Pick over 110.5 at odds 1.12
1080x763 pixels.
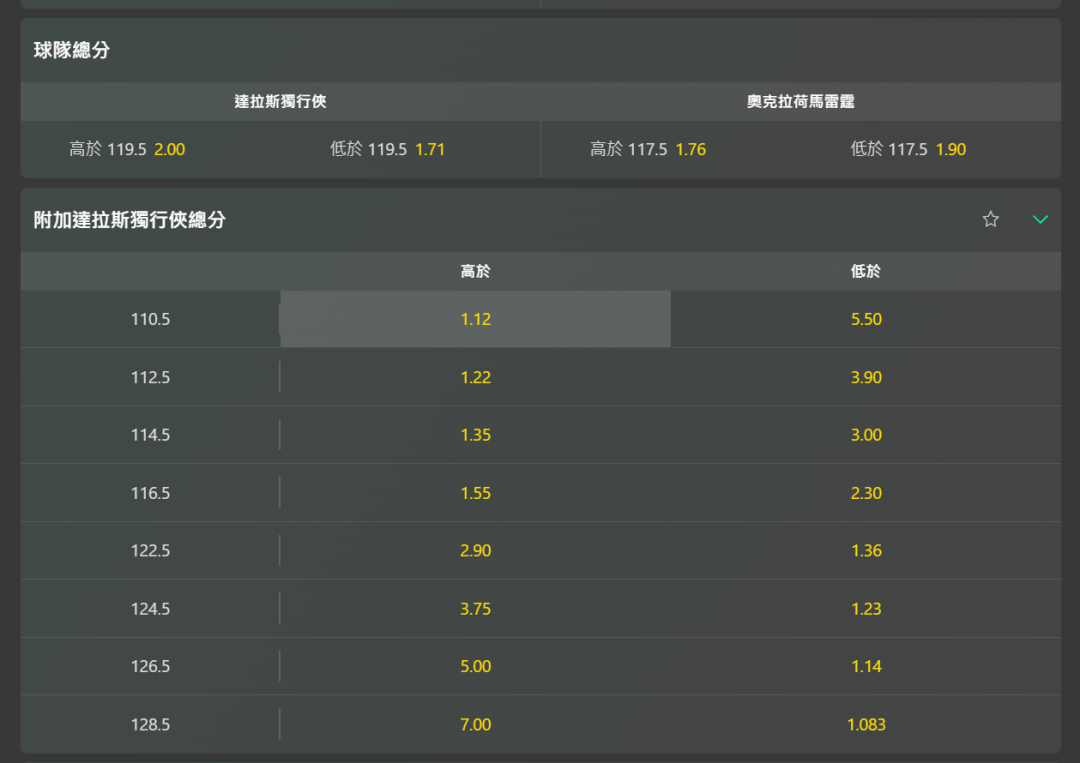[x=475, y=319]
